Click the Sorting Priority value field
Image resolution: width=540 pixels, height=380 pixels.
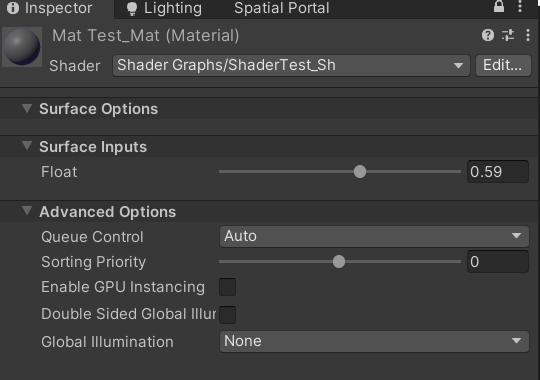click(498, 262)
